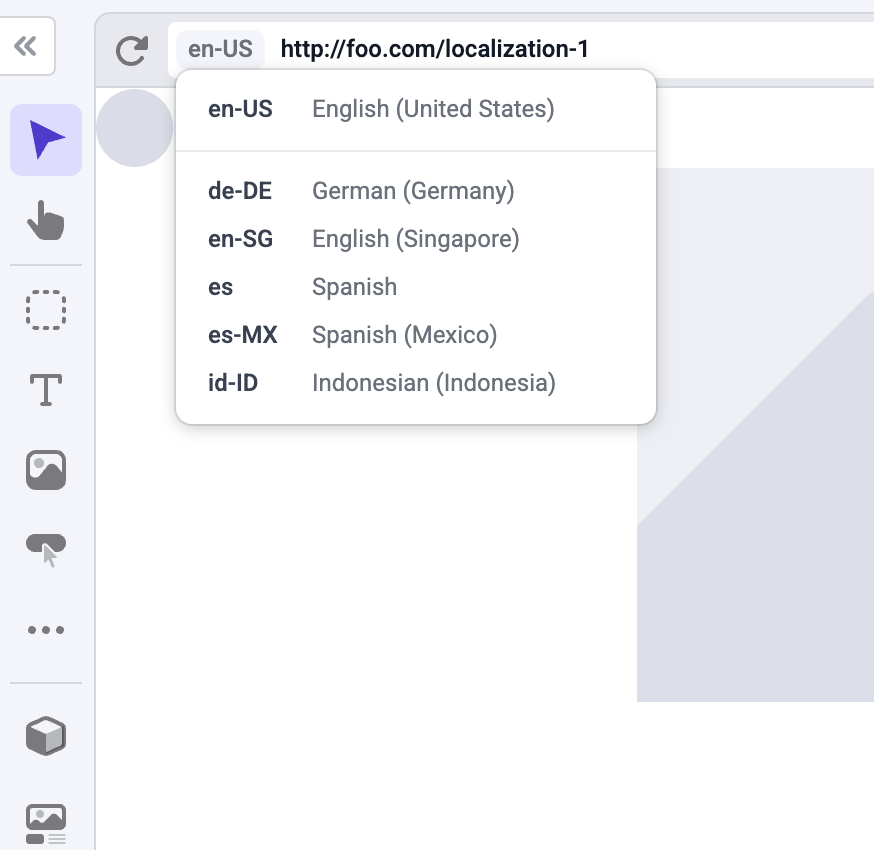Pick the rectangular marquee selection tool

pyautogui.click(x=45, y=310)
